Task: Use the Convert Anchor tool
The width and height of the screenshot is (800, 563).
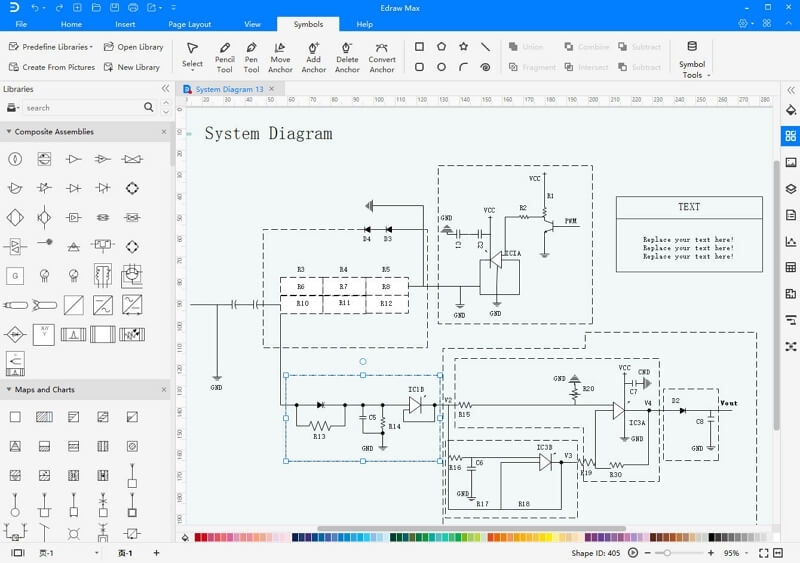Action: click(x=382, y=56)
